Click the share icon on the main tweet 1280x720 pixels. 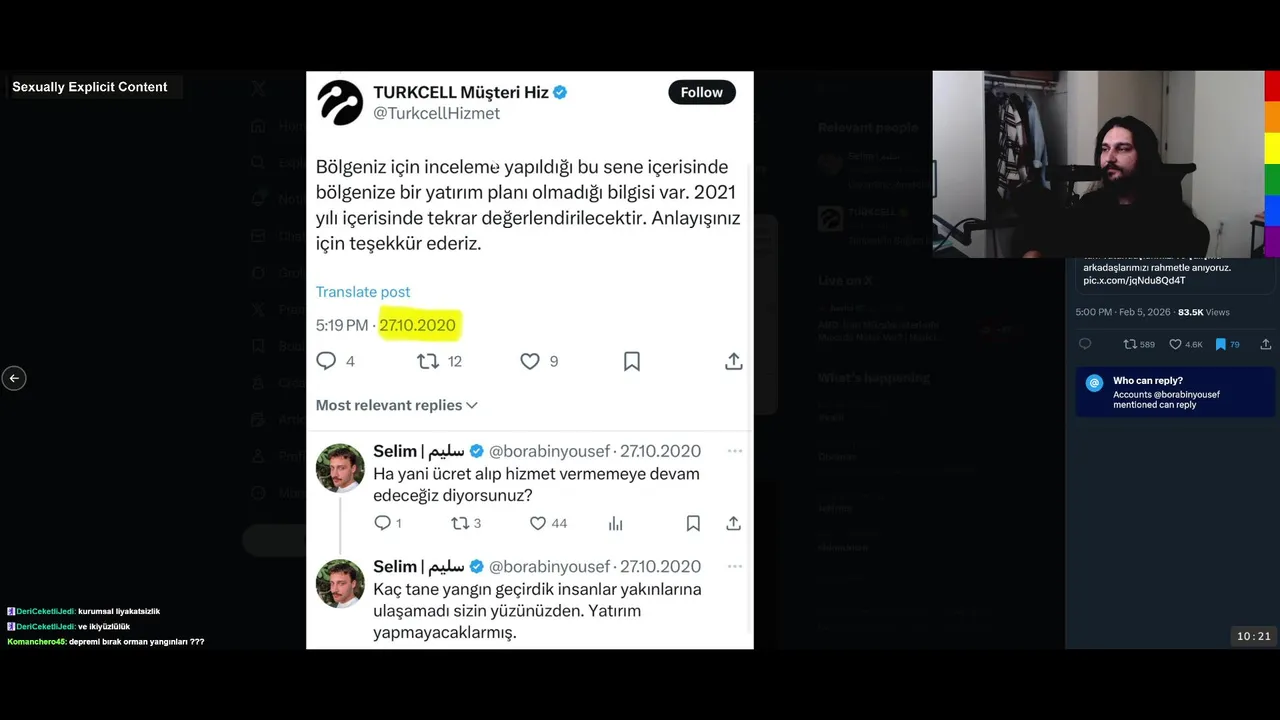pyautogui.click(x=734, y=361)
